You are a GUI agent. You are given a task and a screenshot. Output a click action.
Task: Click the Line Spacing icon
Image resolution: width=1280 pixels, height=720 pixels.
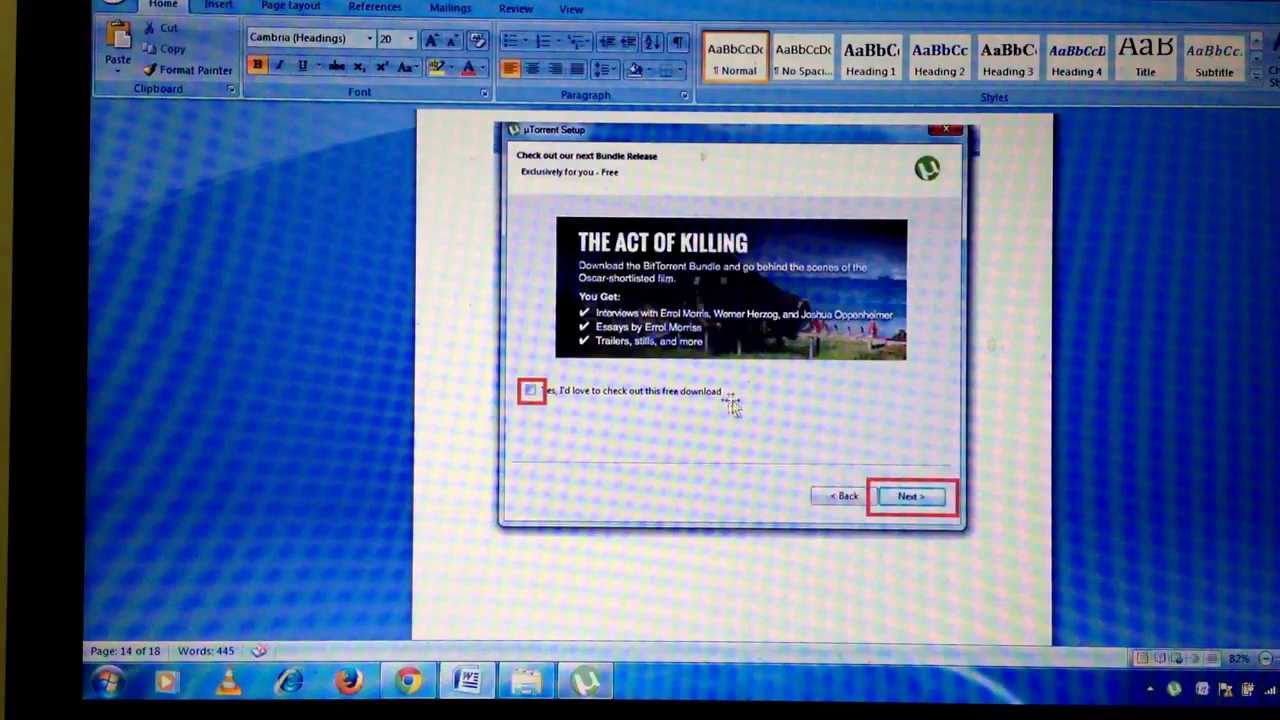tap(604, 69)
